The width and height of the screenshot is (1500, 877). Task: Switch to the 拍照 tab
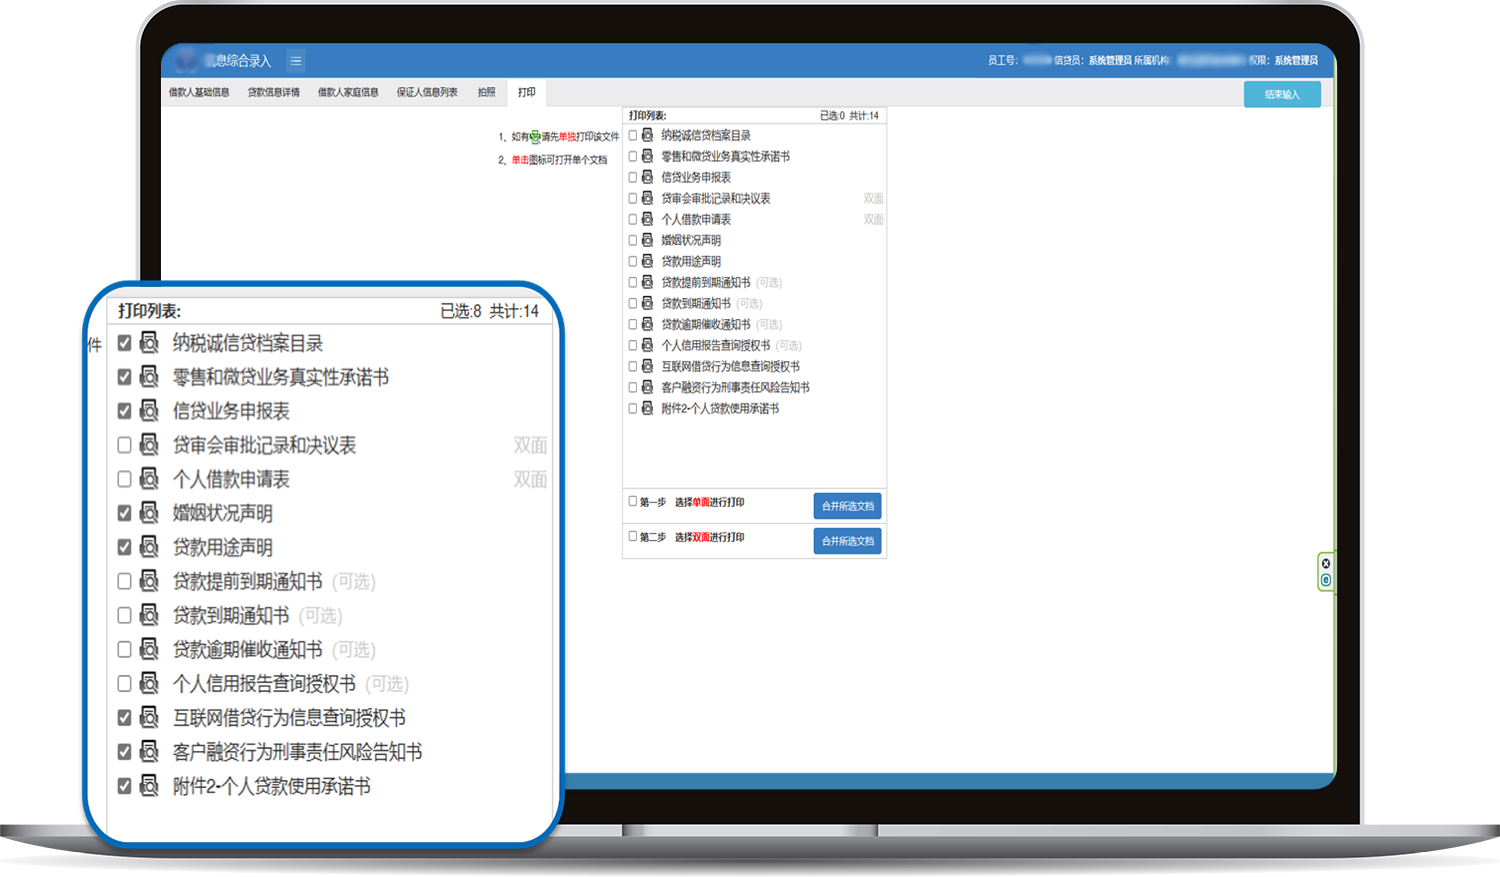click(485, 91)
